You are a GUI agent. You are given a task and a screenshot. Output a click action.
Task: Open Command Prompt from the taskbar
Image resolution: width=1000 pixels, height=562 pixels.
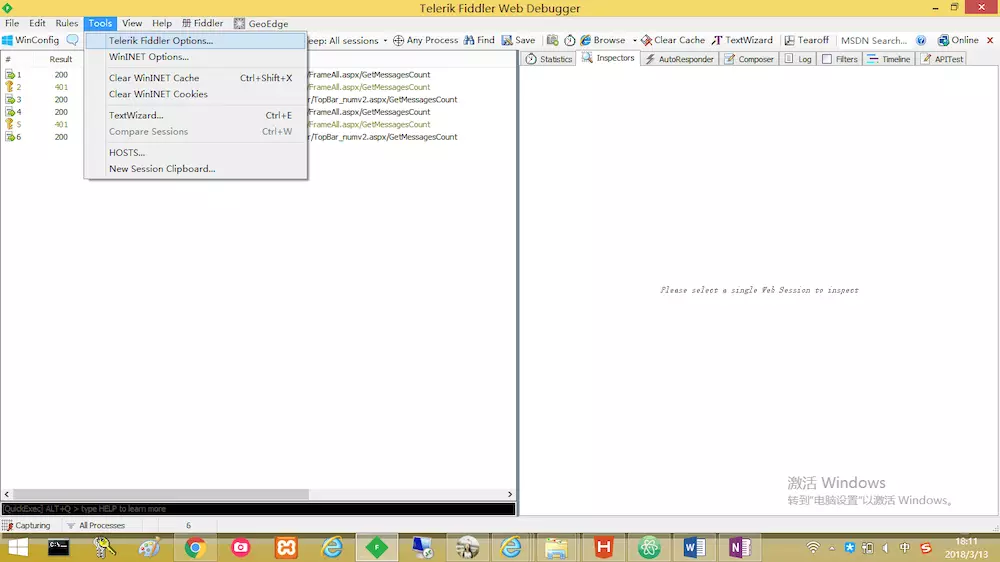59,547
